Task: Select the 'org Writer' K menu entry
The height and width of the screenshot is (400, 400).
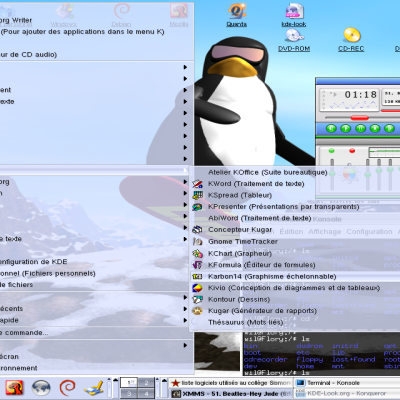Action: tap(16, 20)
